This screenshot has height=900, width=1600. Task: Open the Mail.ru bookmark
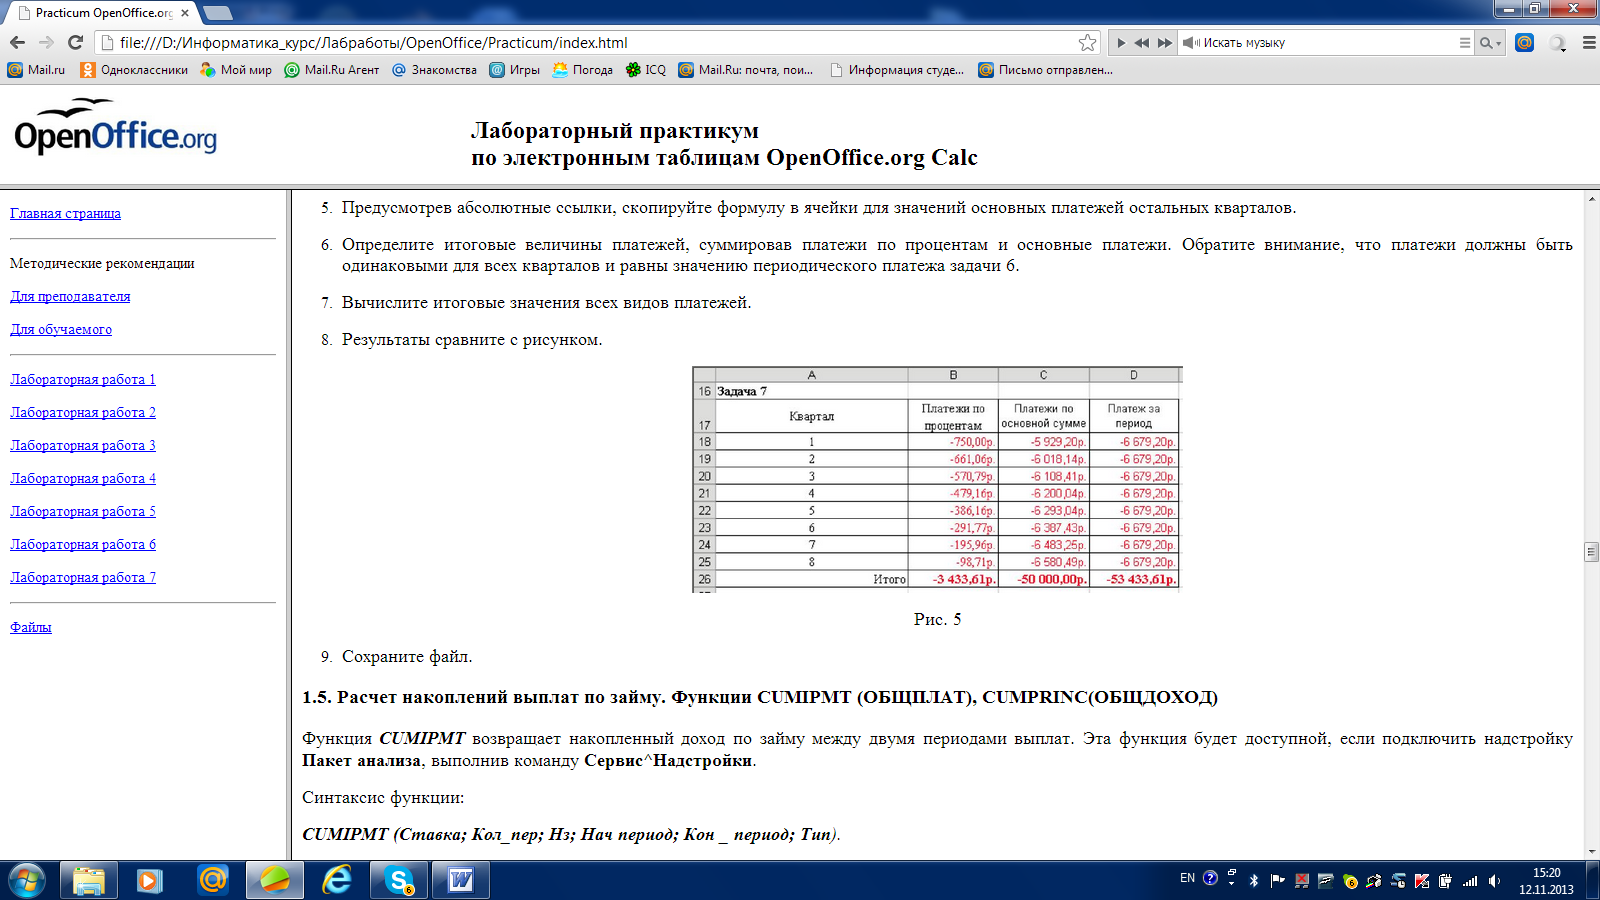tap(36, 69)
